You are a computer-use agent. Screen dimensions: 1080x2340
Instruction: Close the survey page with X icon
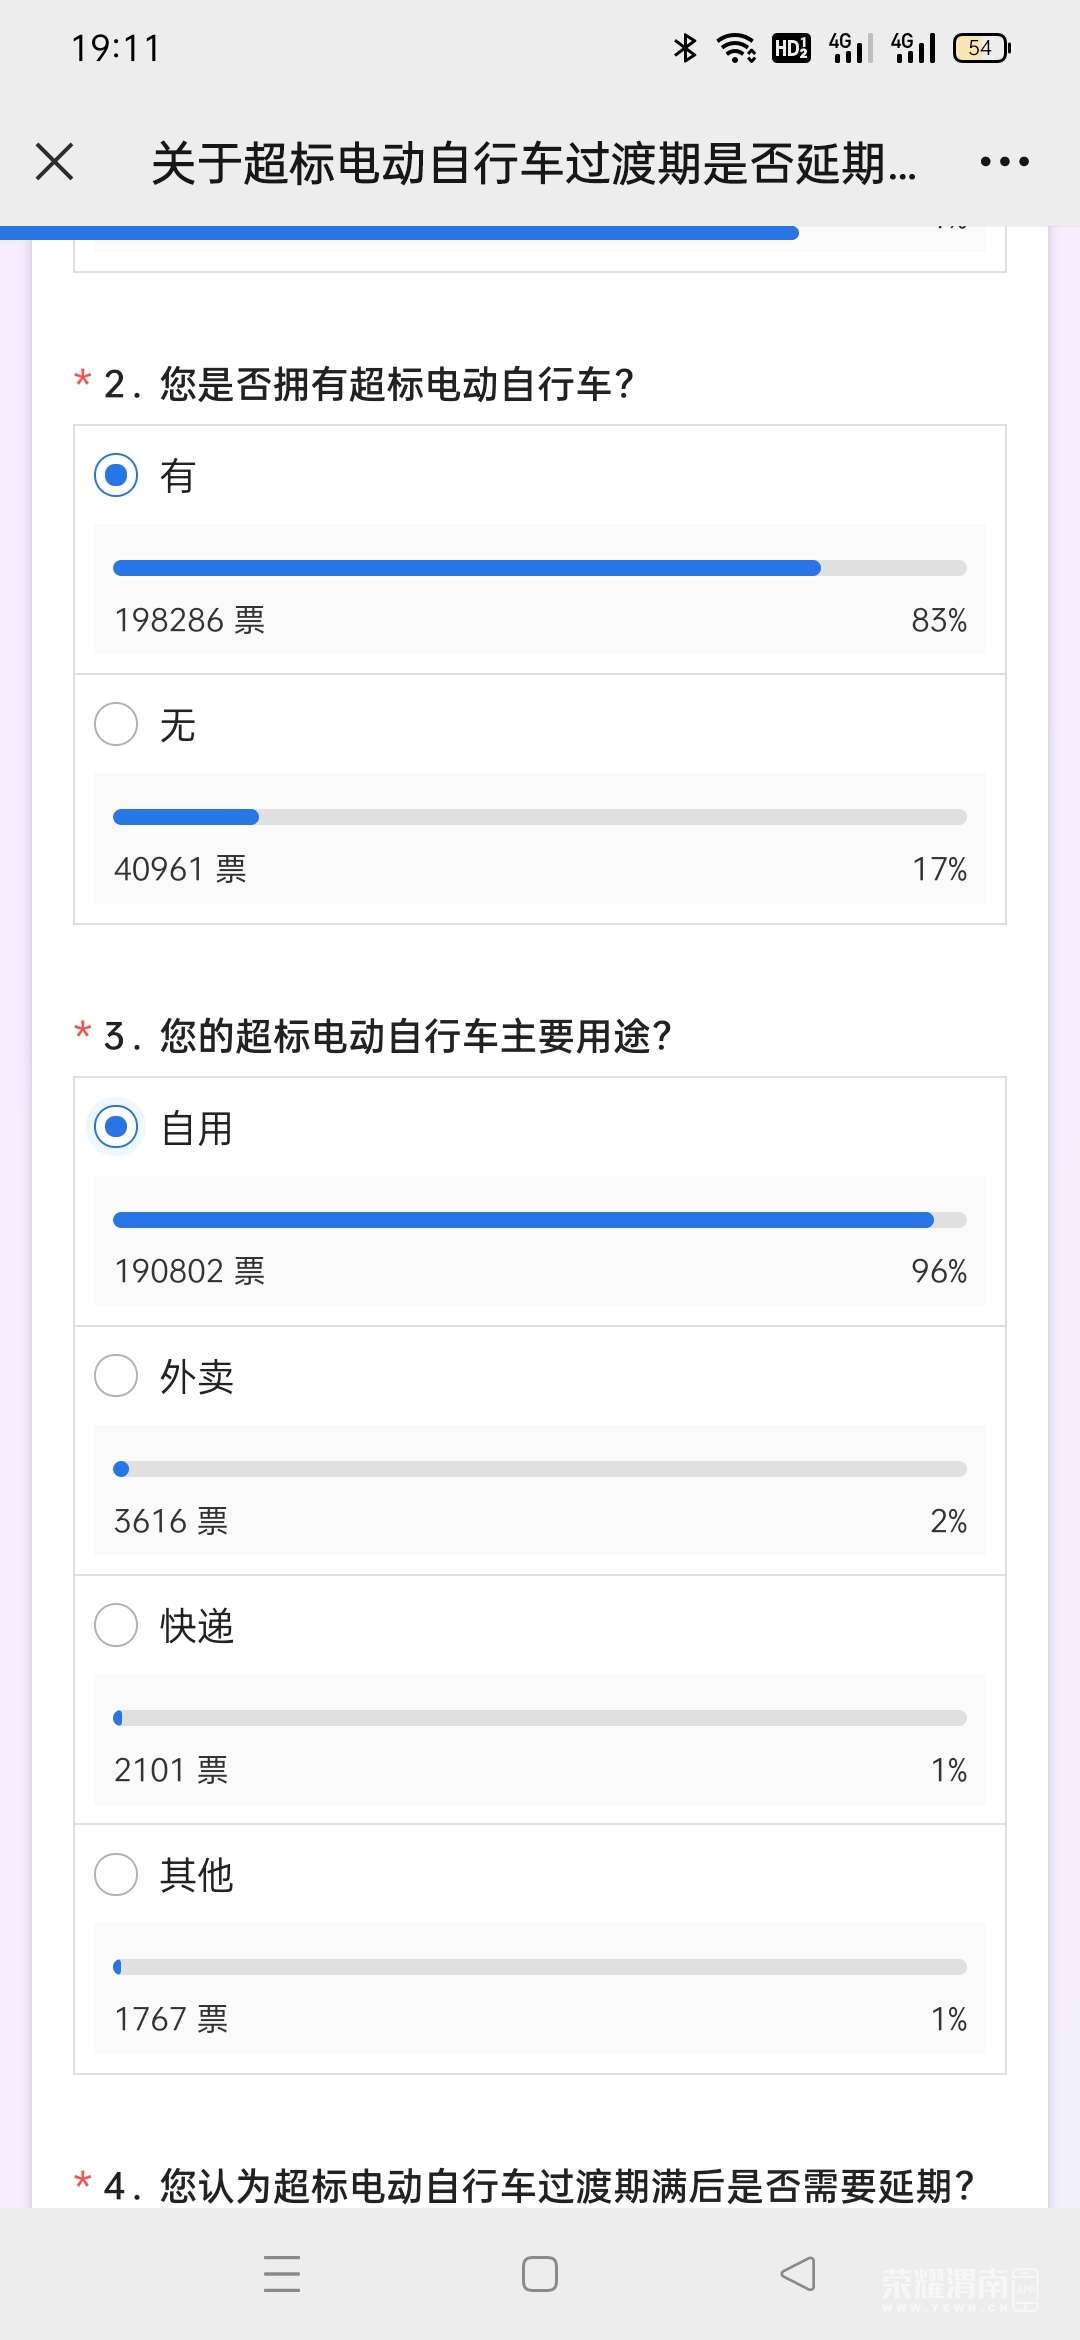[x=55, y=162]
